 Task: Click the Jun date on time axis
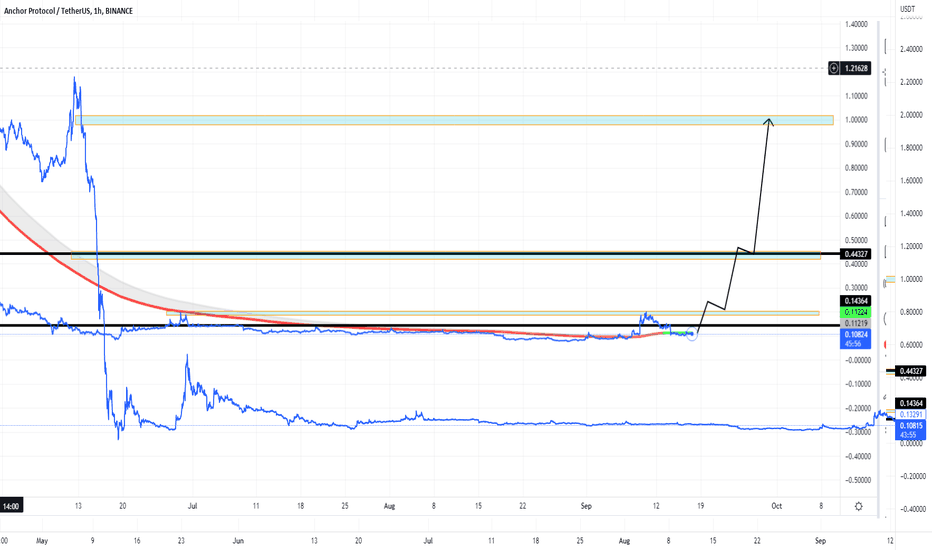[x=238, y=541]
